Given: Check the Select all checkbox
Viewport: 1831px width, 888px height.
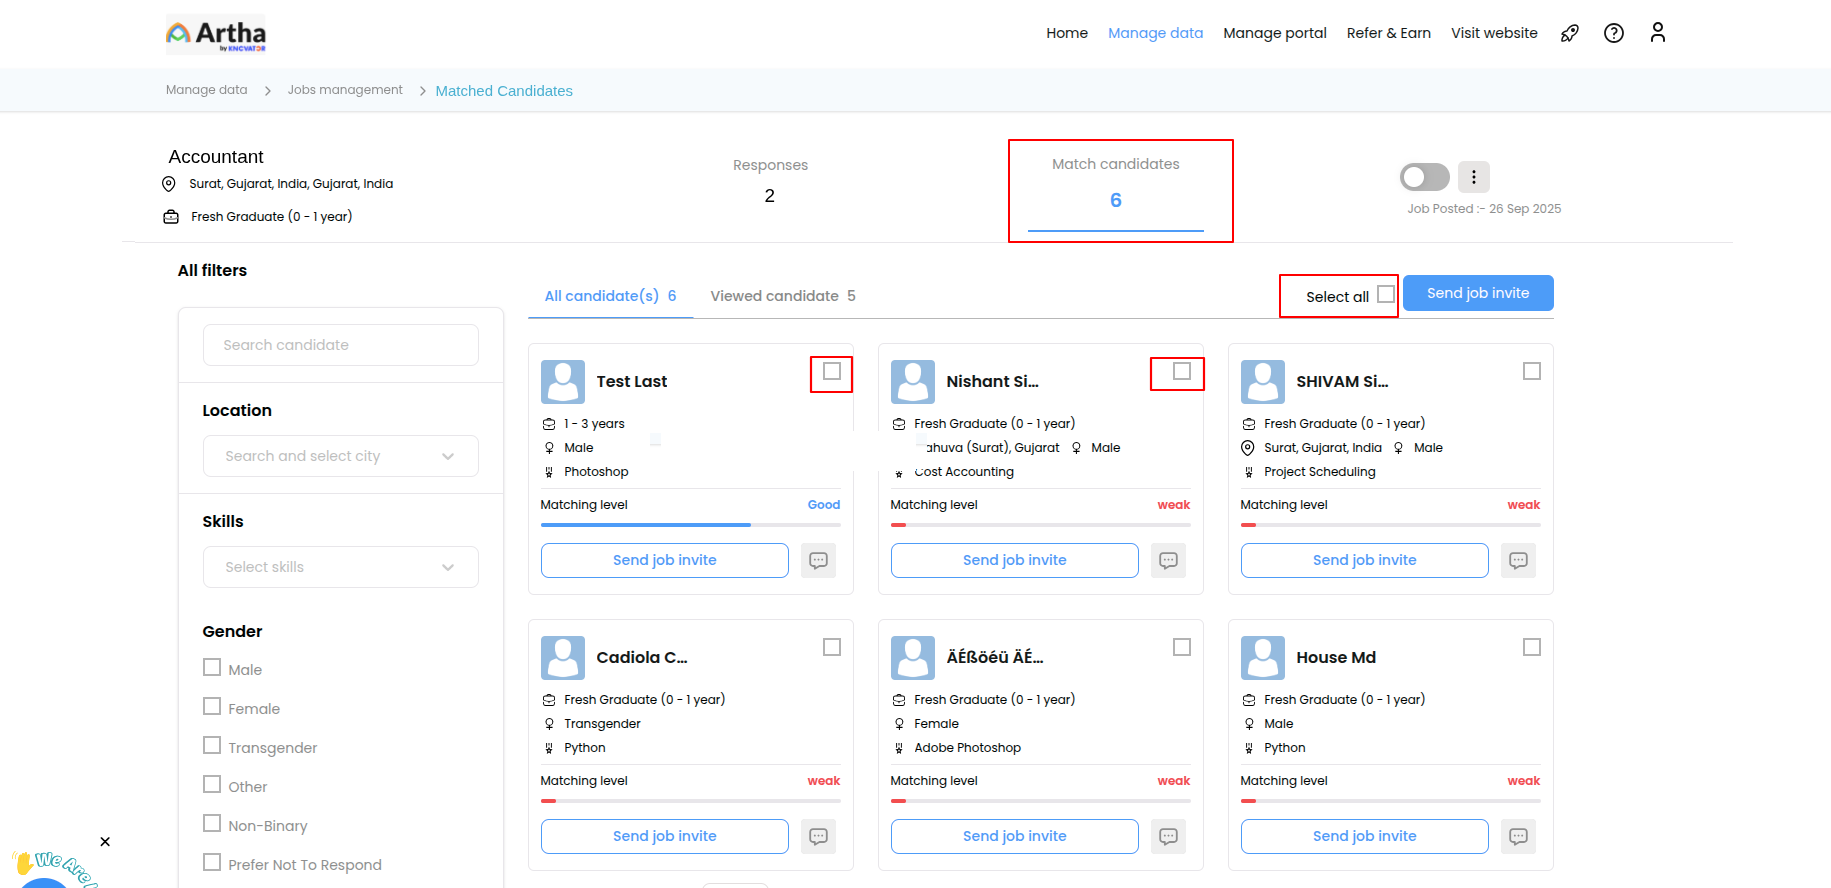Looking at the screenshot, I should [x=1385, y=294].
